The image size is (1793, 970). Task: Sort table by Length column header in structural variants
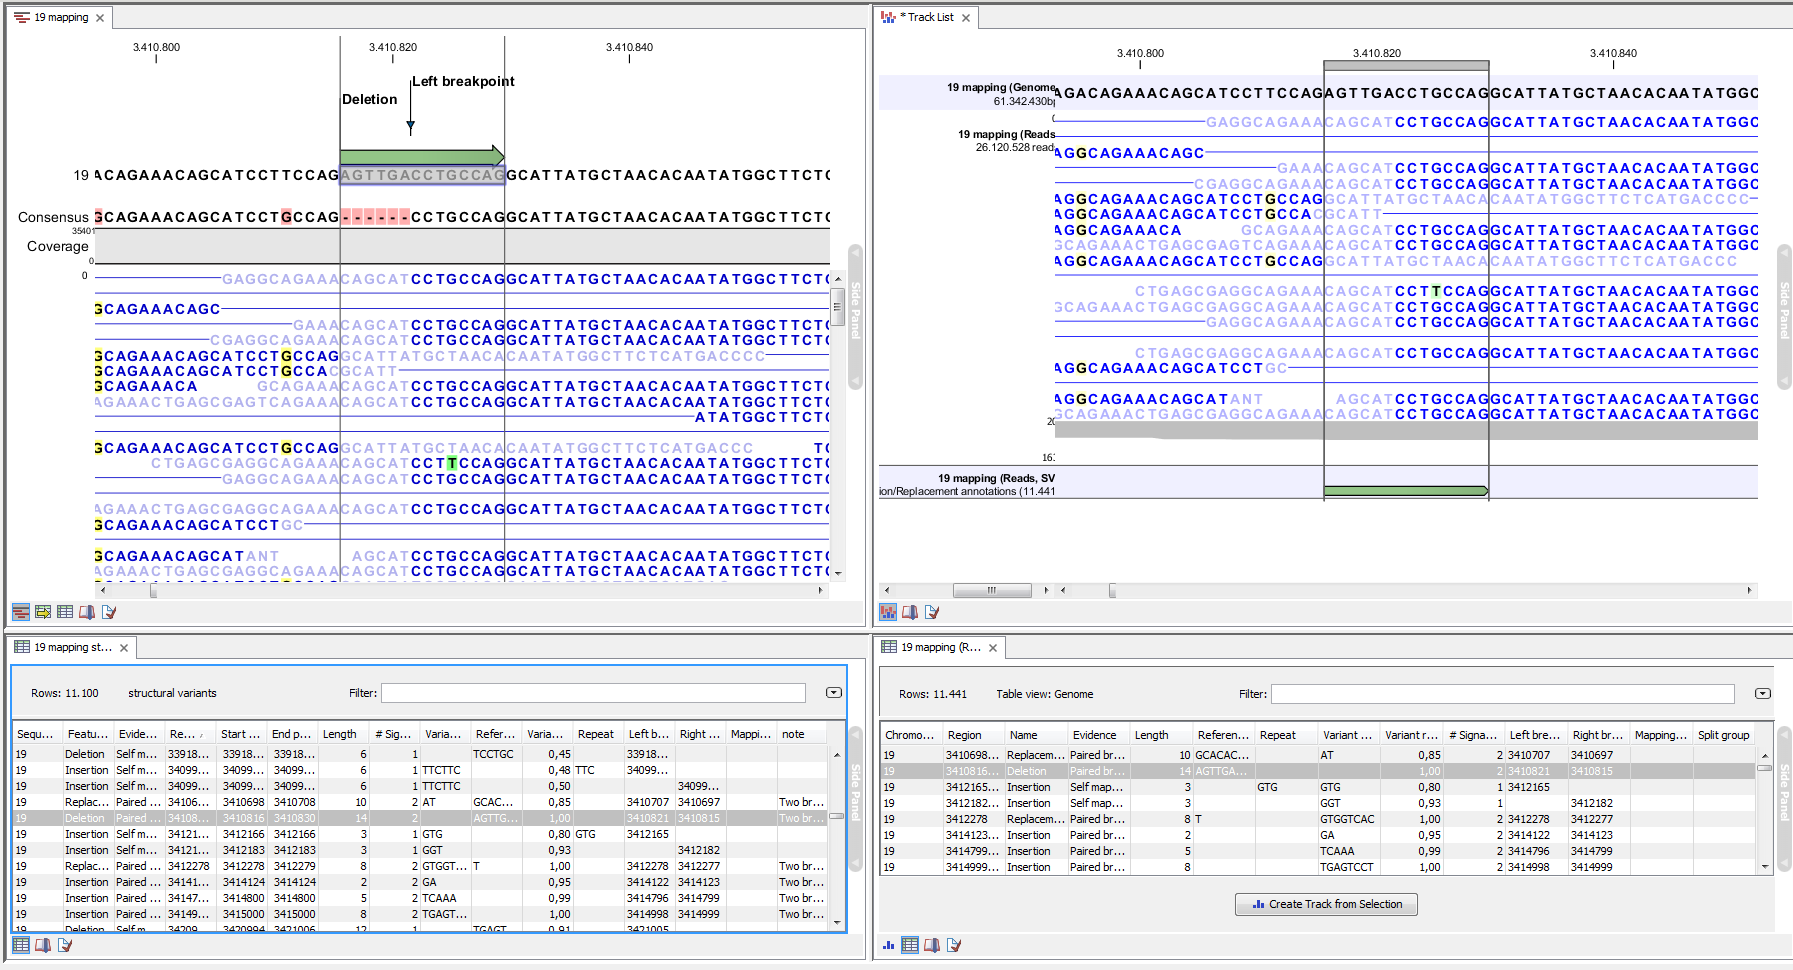pos(340,734)
